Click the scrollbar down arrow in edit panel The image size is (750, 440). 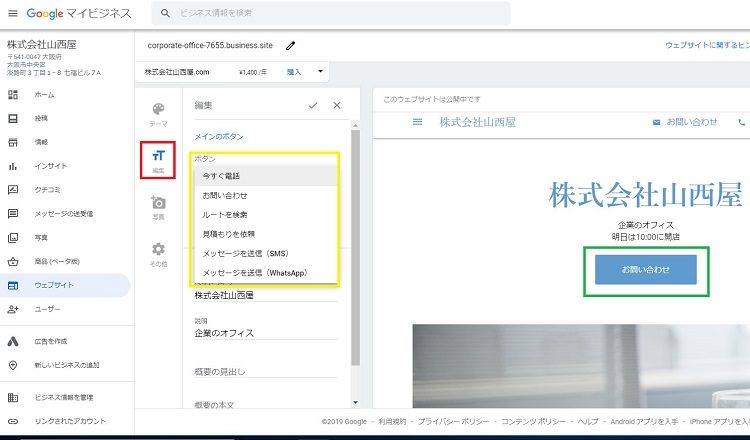click(355, 403)
